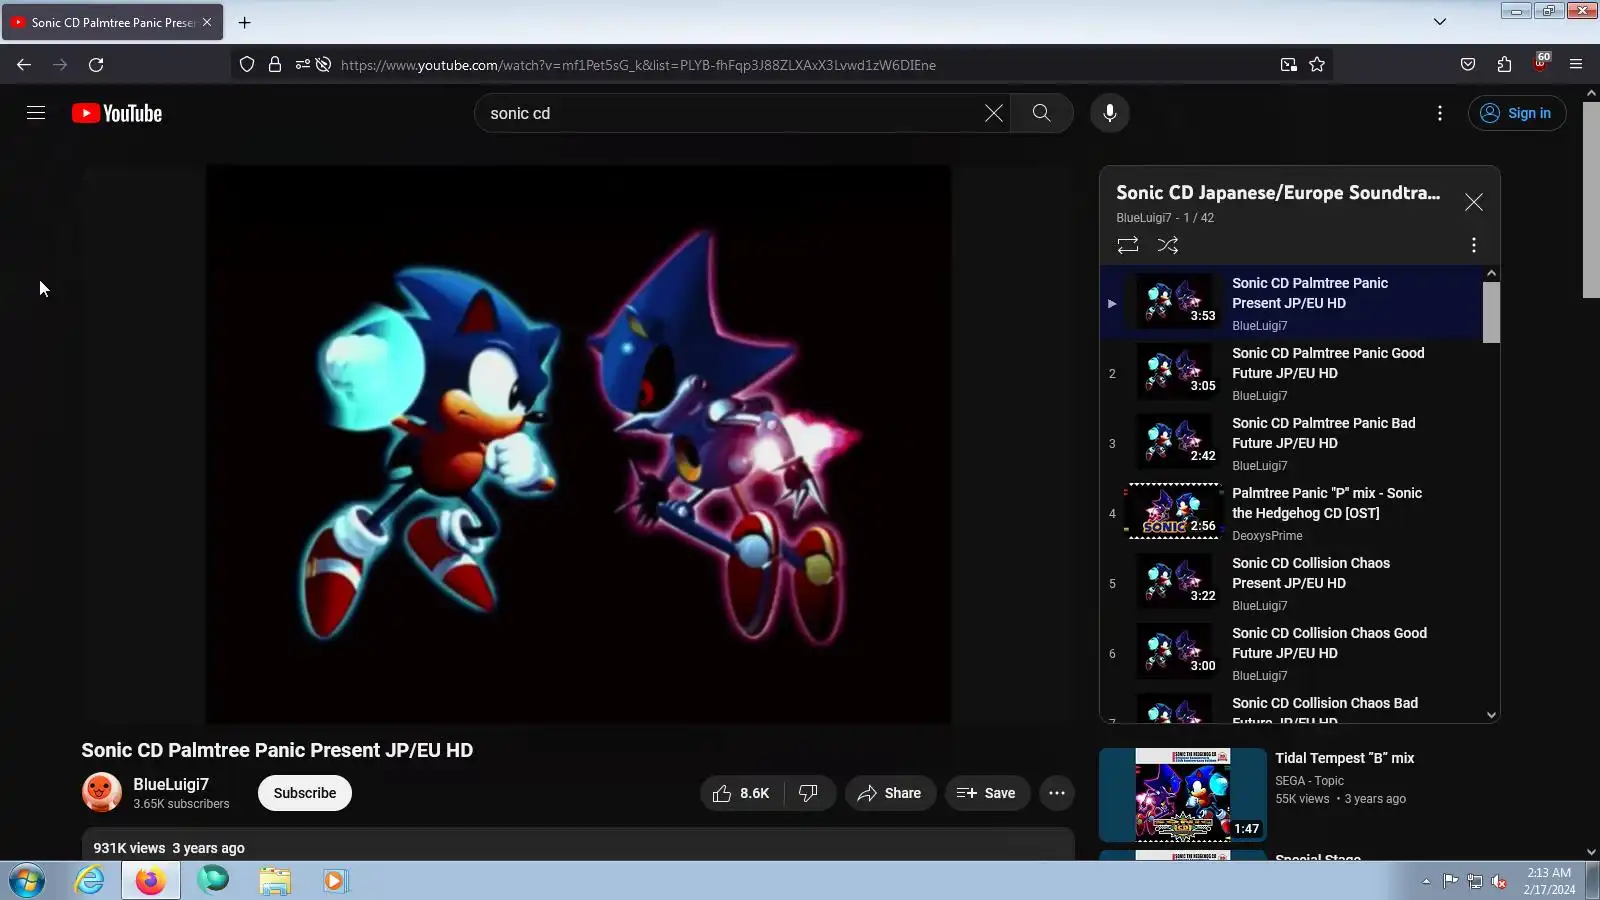1600x900 pixels.
Task: Open BlueLuigi7 channel avatar
Action: (x=101, y=793)
